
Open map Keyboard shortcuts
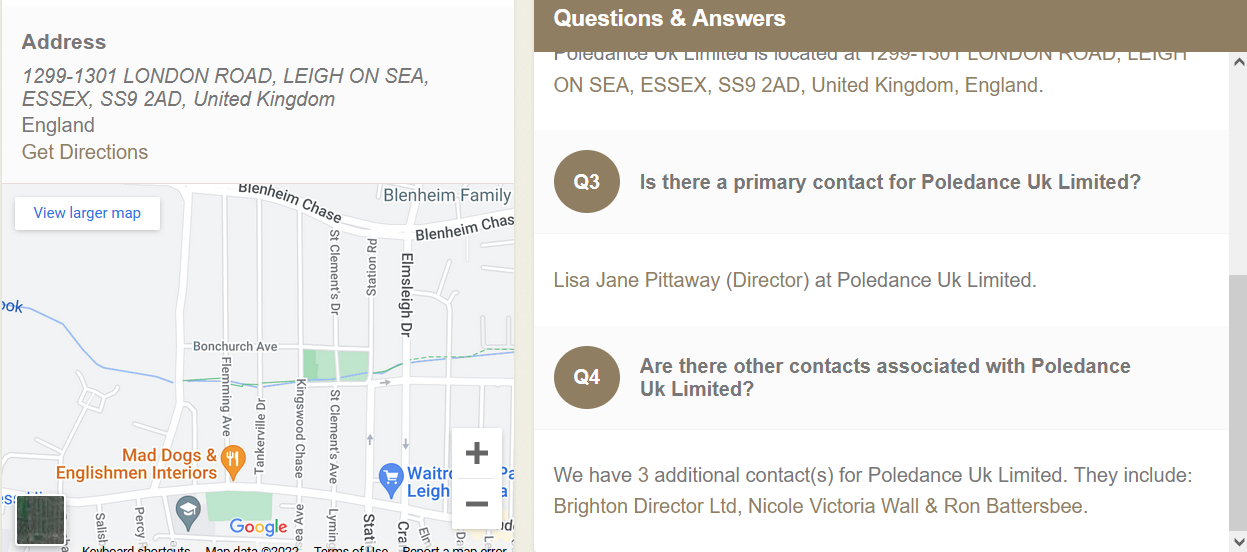click(x=136, y=548)
